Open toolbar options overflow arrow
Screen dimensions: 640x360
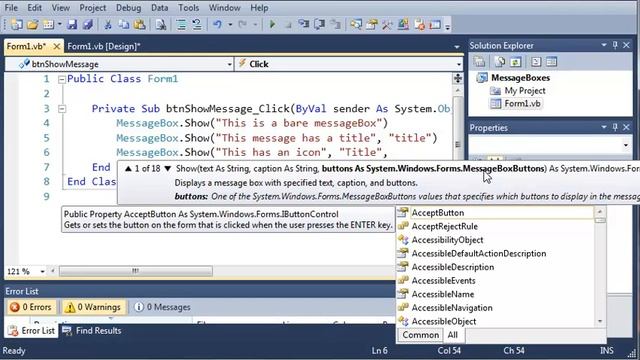tap(447, 27)
